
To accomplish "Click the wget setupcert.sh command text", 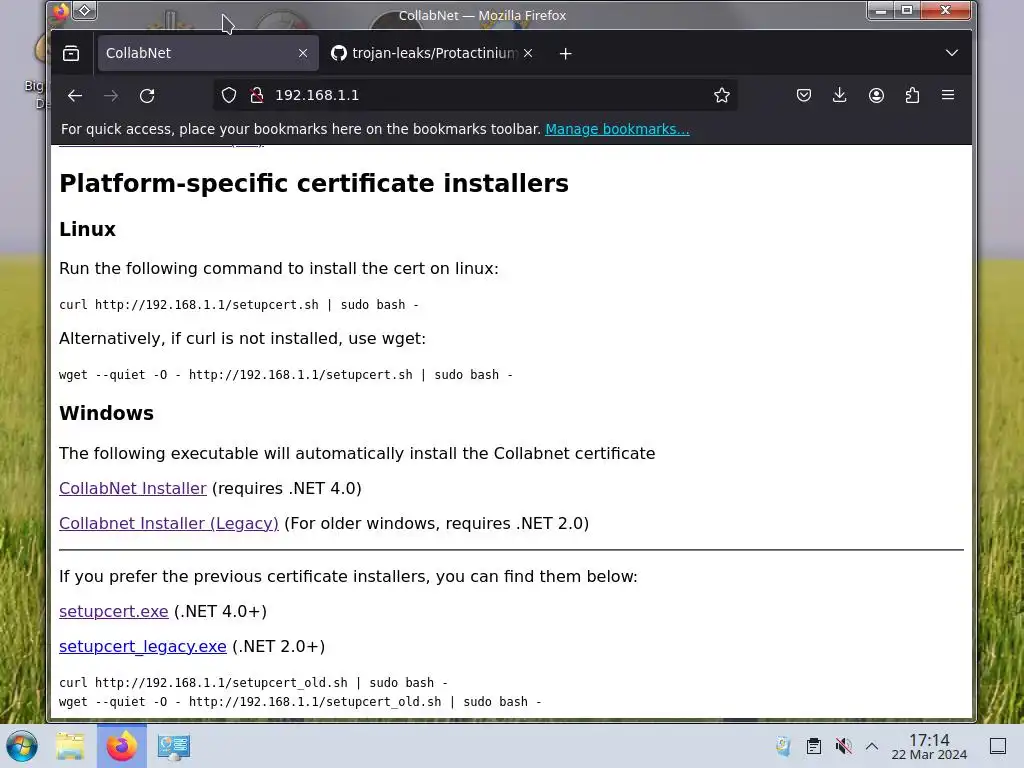I will (286, 375).
